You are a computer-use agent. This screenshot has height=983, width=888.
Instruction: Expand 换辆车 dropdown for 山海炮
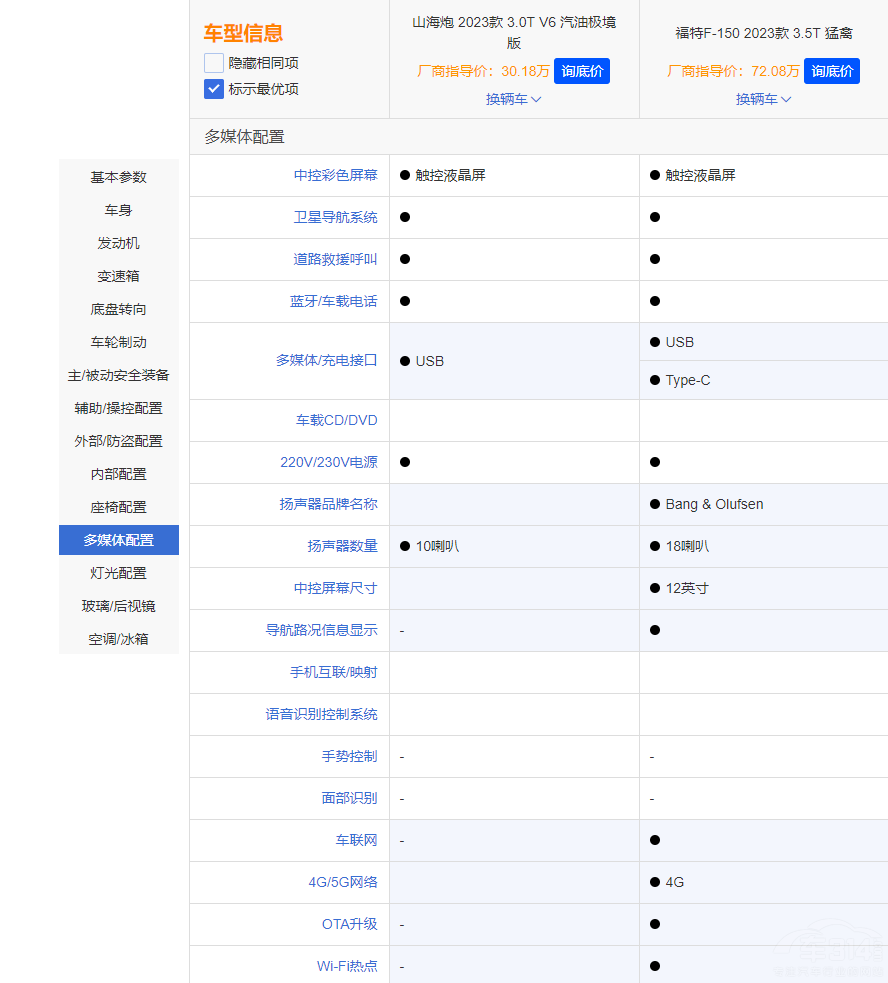click(513, 99)
